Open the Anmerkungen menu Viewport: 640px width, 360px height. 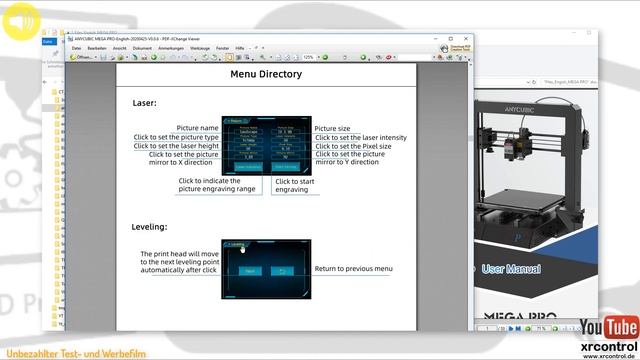pyautogui.click(x=171, y=48)
